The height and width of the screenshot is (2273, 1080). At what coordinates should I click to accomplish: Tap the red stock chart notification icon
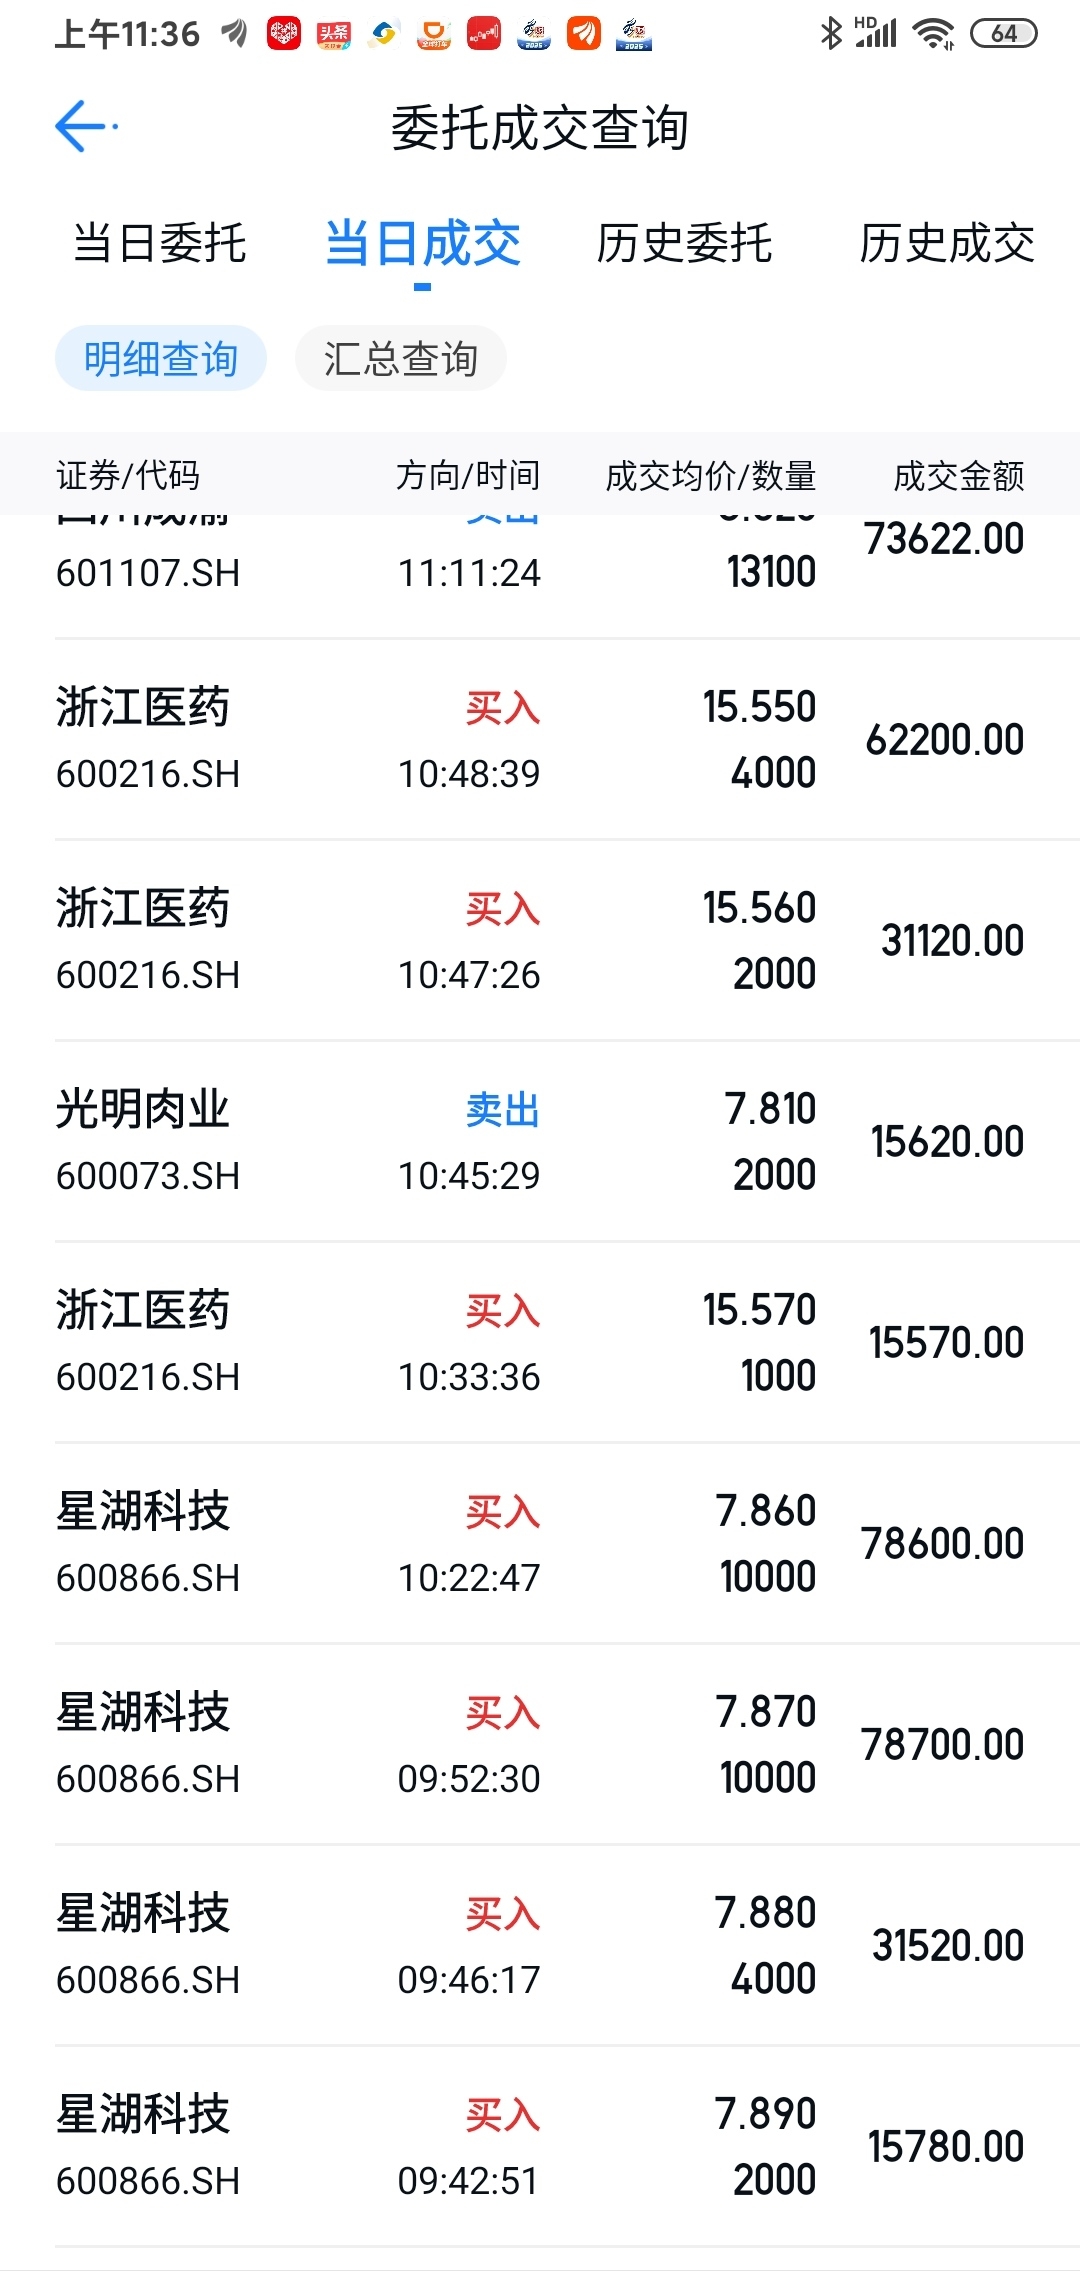point(484,34)
